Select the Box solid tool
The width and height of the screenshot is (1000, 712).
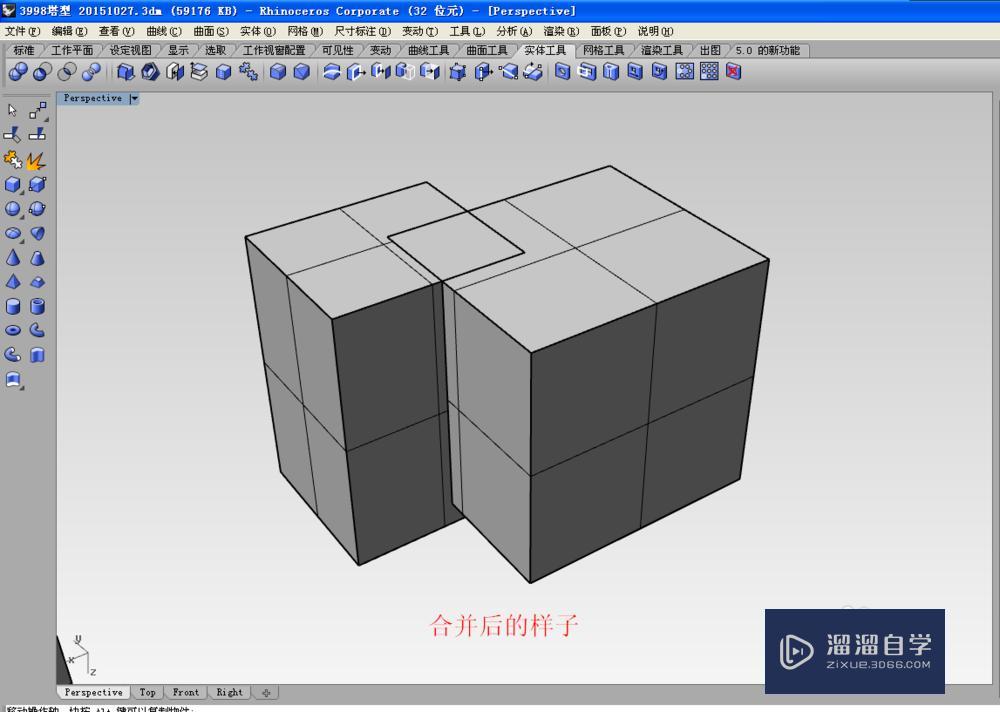(x=13, y=184)
